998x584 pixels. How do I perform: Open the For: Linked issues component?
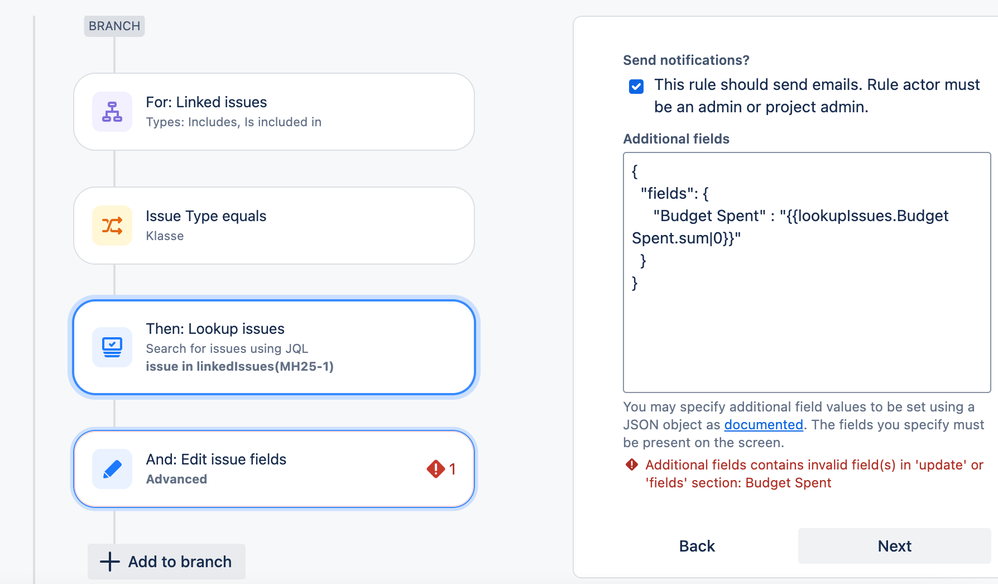(274, 112)
